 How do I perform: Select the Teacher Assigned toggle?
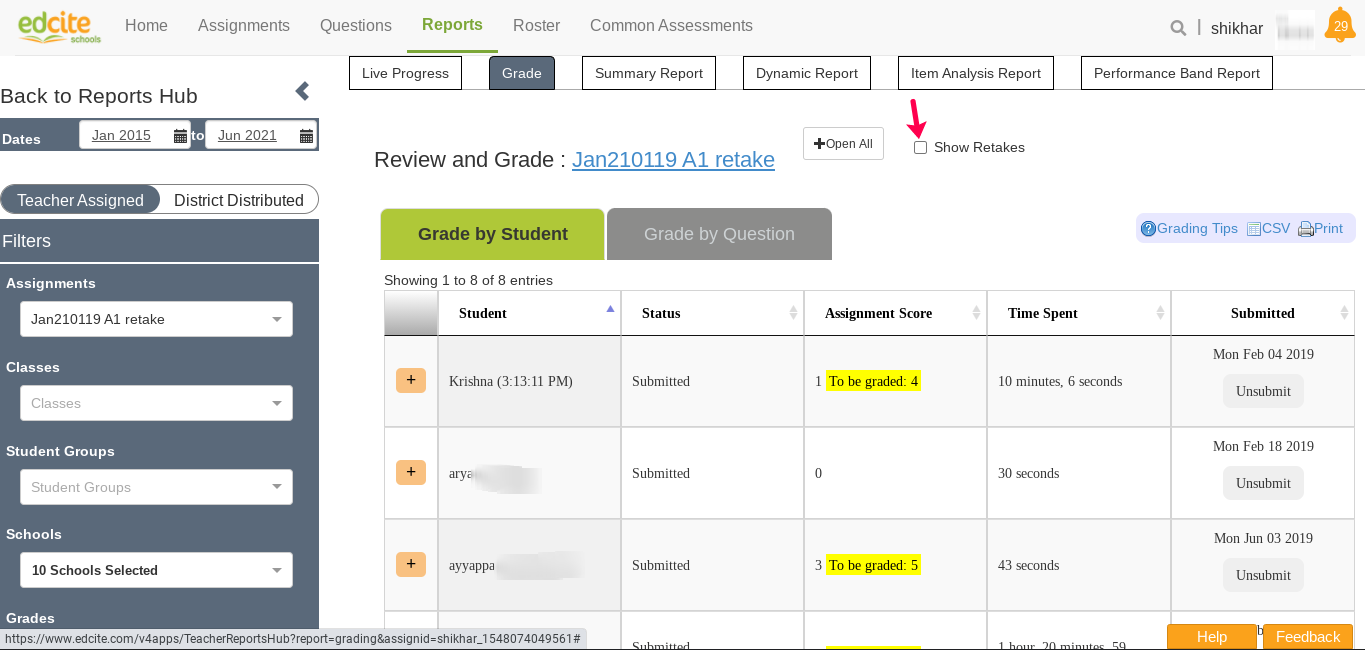pos(80,200)
